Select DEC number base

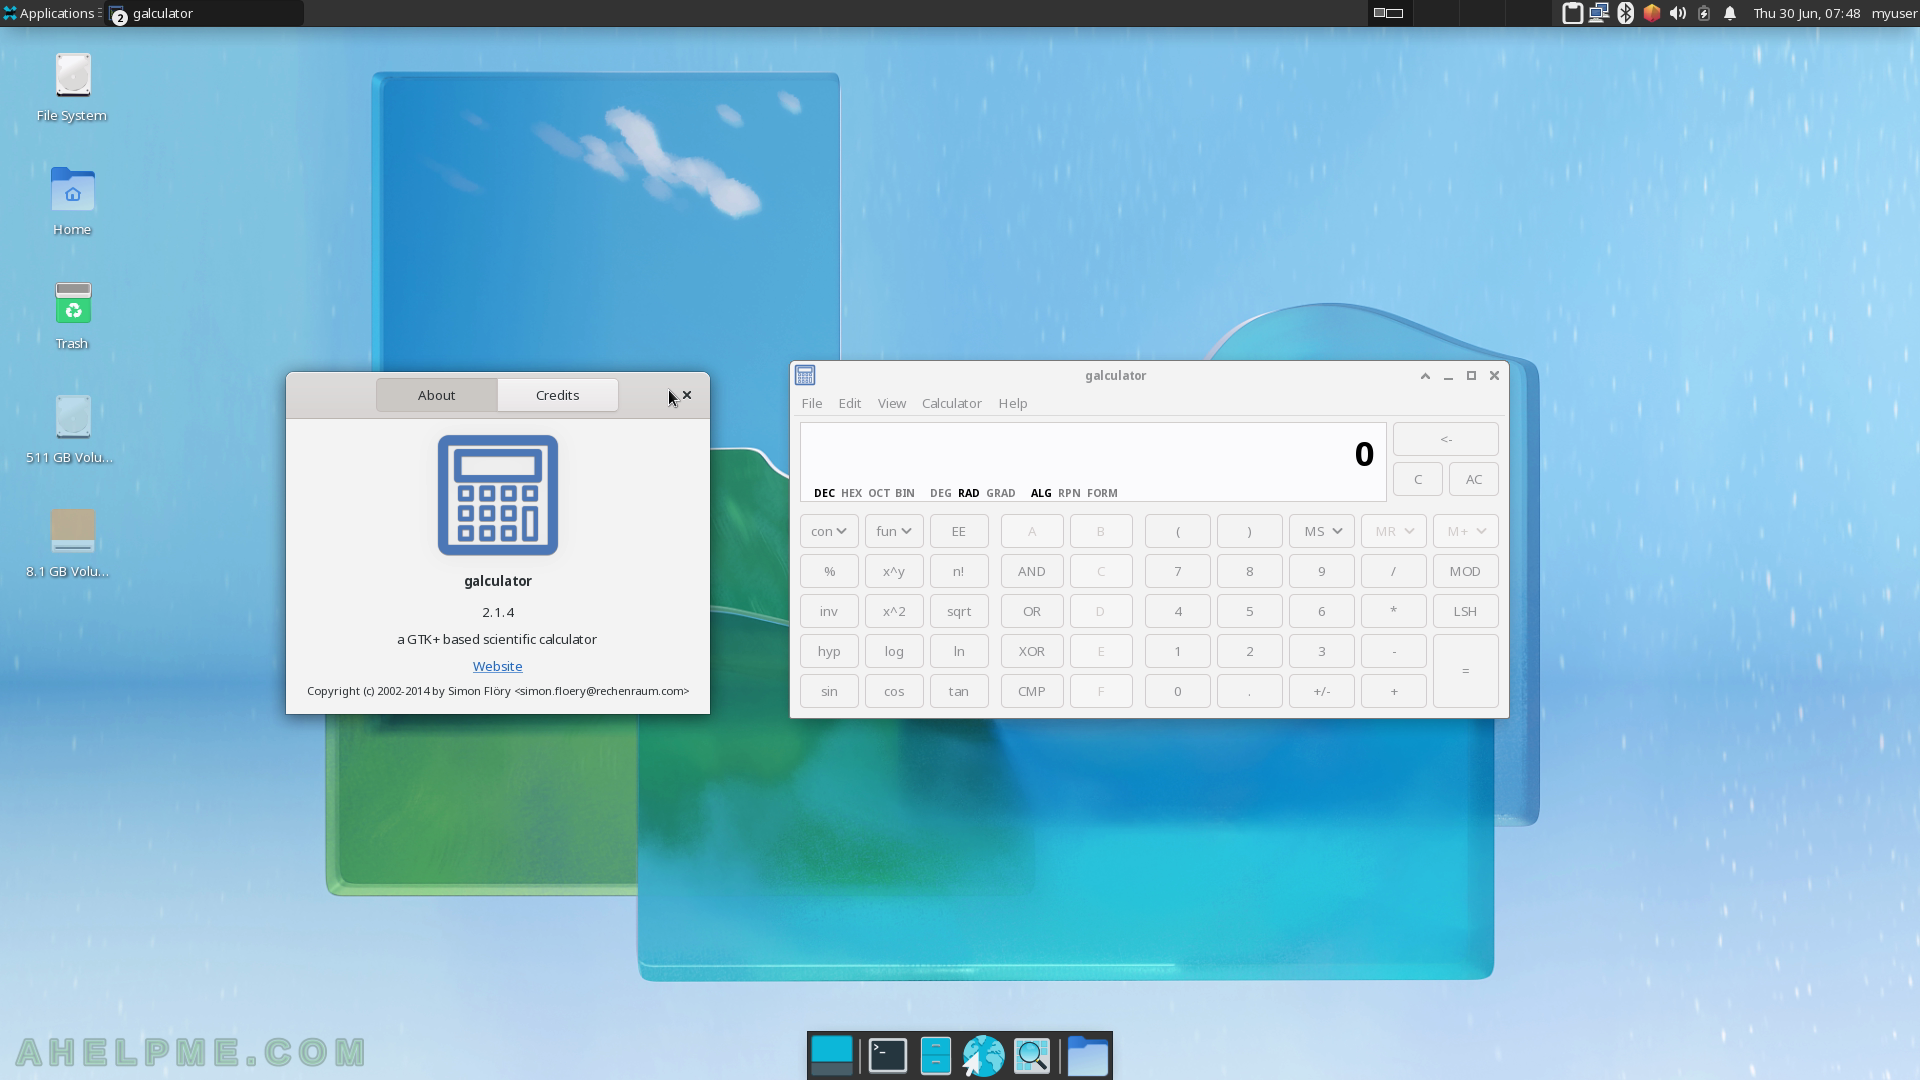pos(824,493)
